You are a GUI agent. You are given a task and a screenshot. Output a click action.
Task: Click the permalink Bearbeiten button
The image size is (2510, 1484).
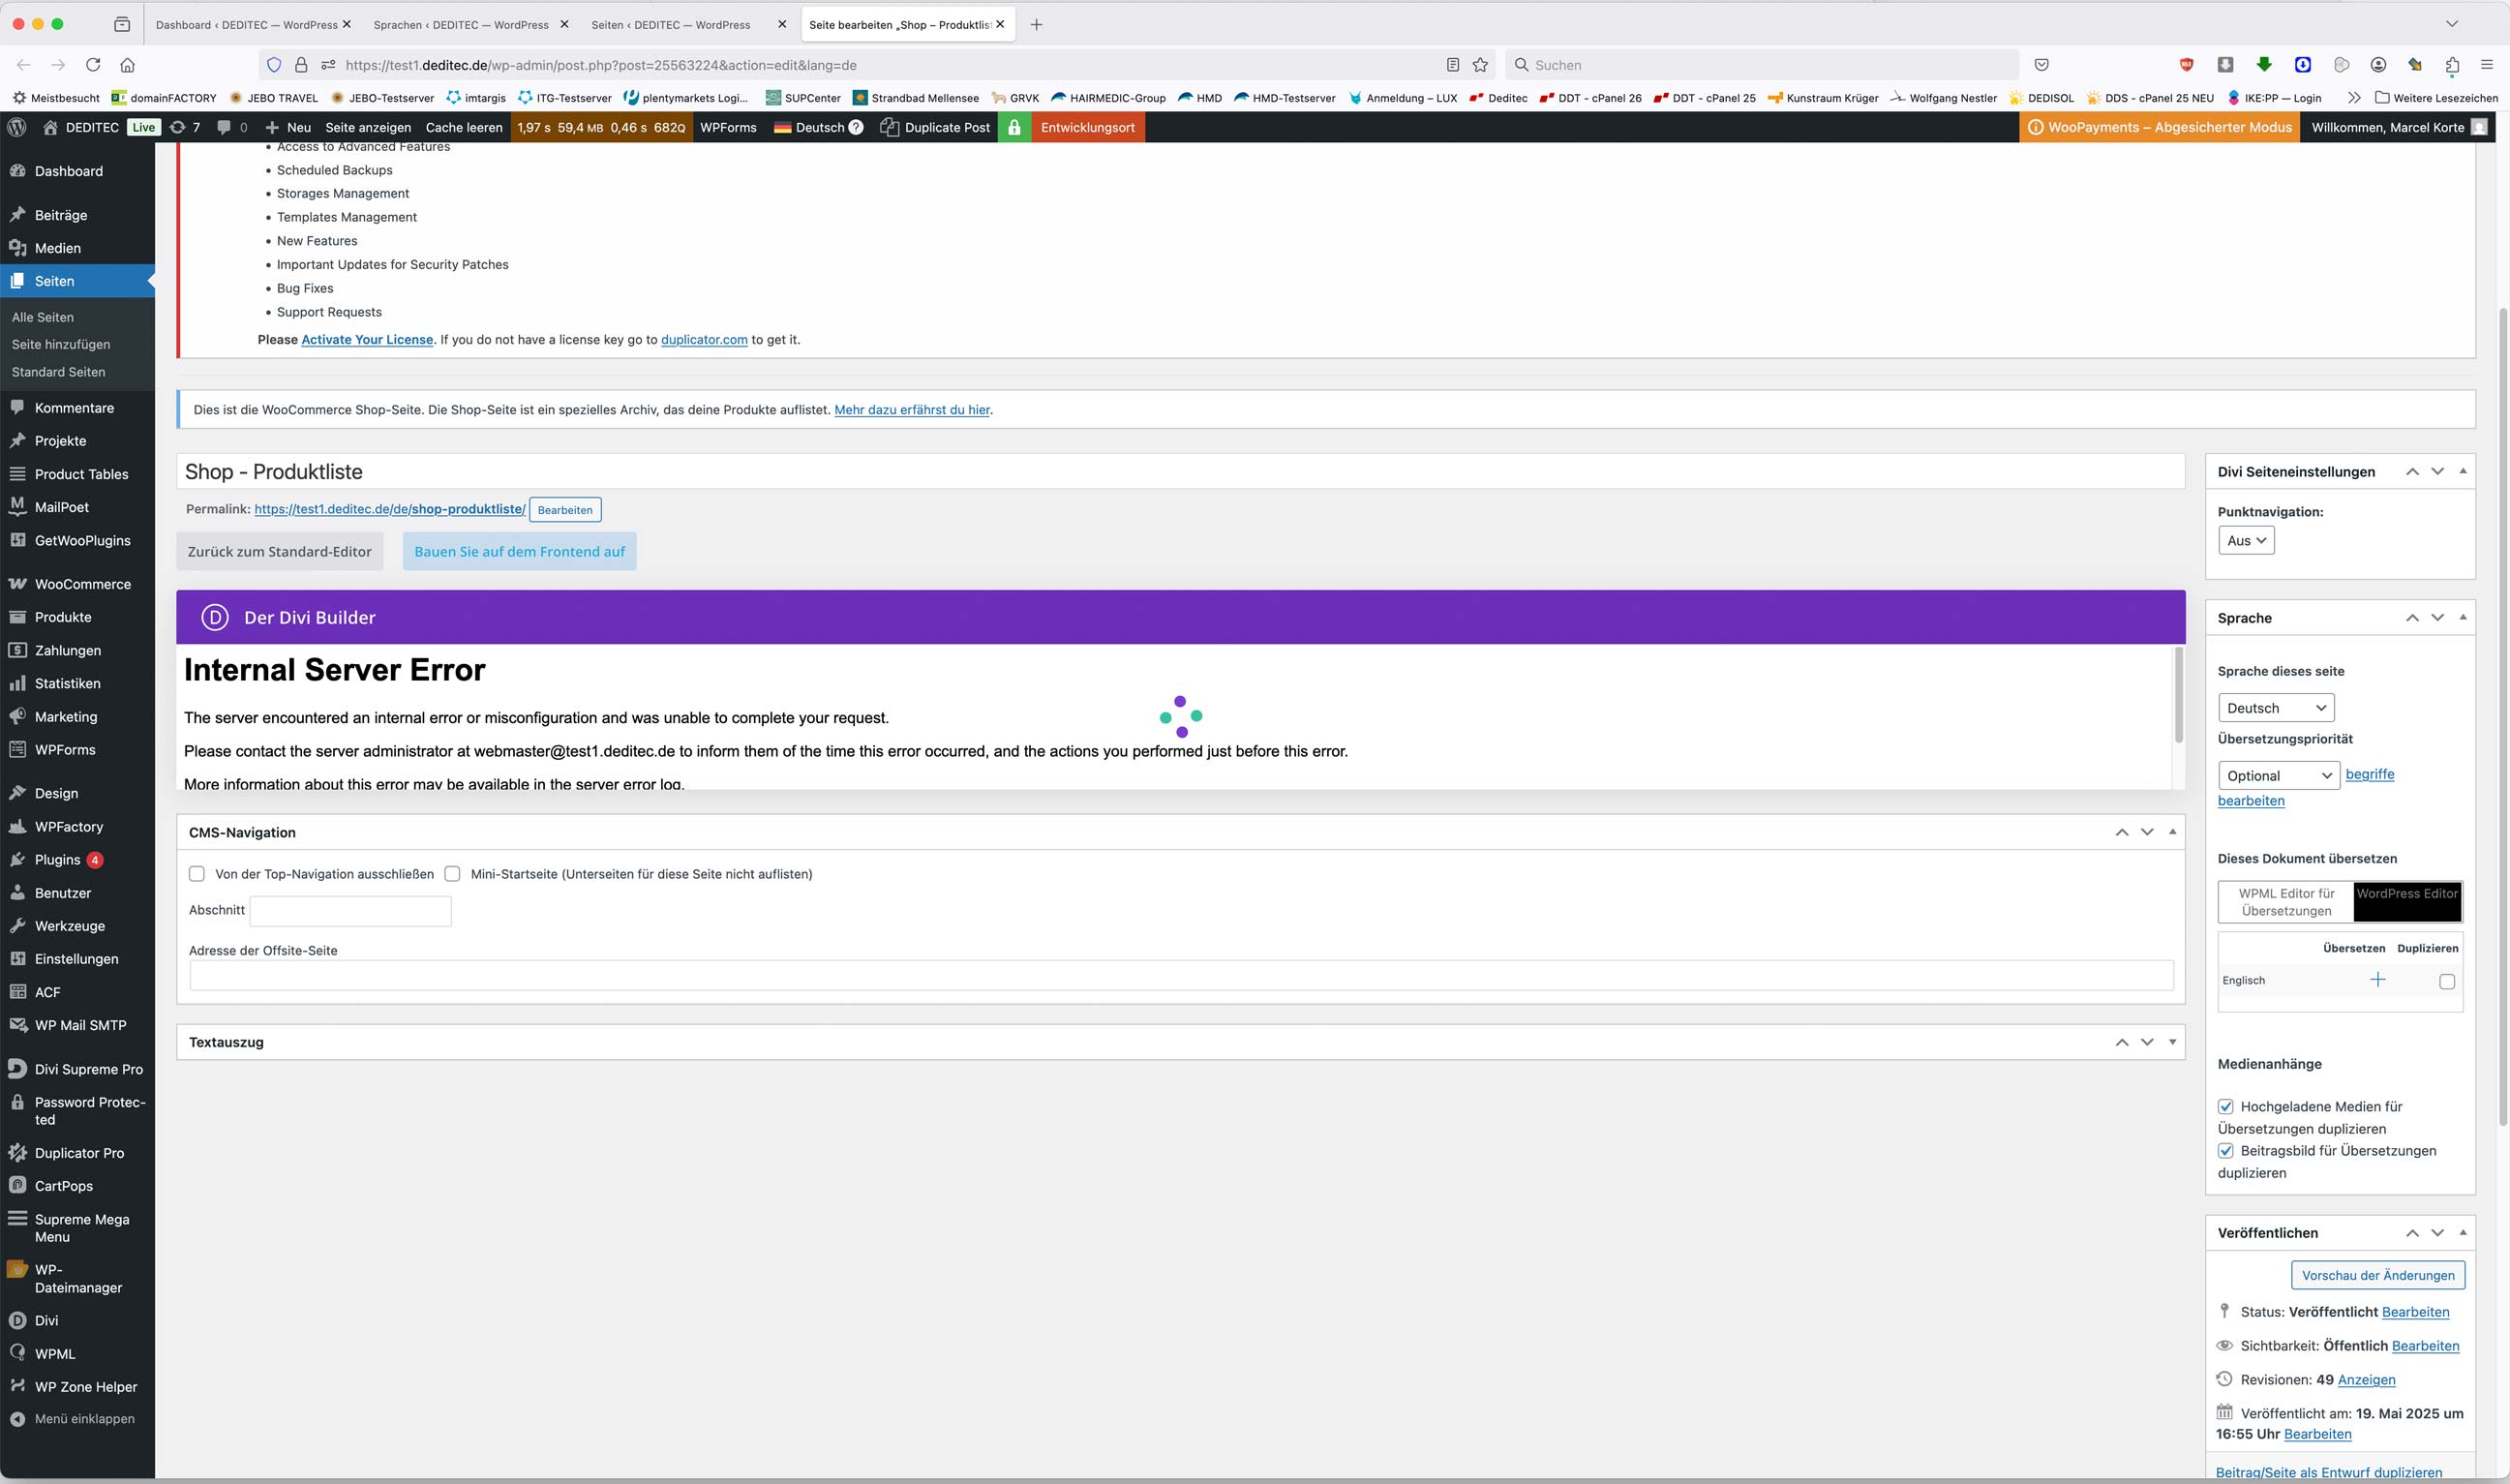pos(565,510)
